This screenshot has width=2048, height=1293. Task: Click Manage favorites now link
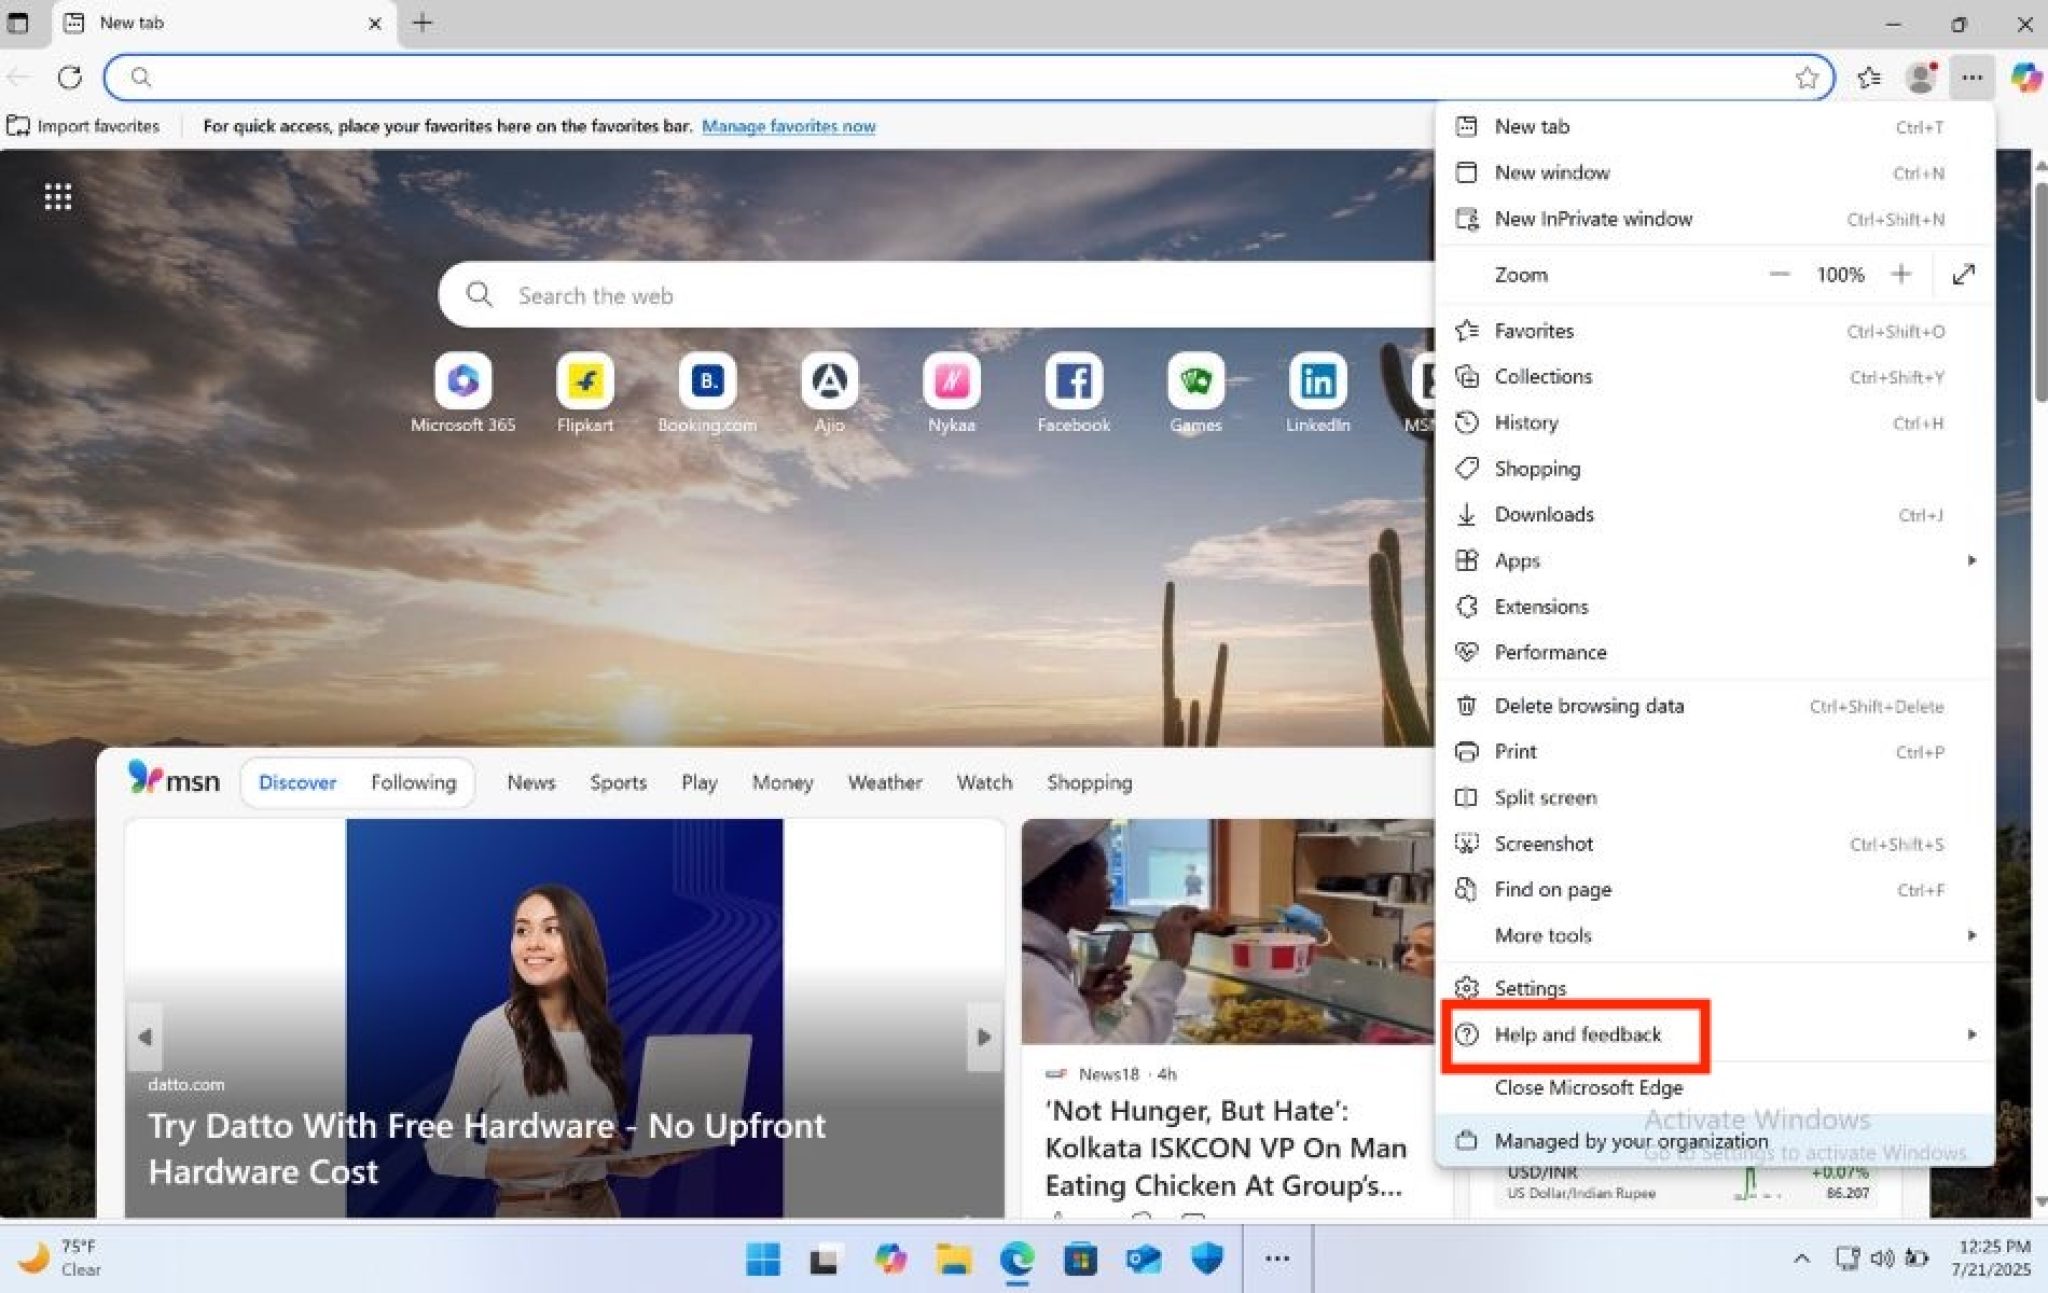(788, 126)
